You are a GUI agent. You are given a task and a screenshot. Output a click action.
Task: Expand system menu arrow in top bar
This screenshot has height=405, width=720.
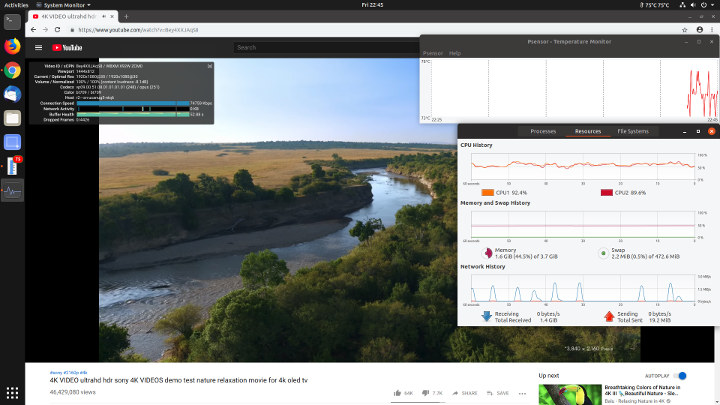712,5
